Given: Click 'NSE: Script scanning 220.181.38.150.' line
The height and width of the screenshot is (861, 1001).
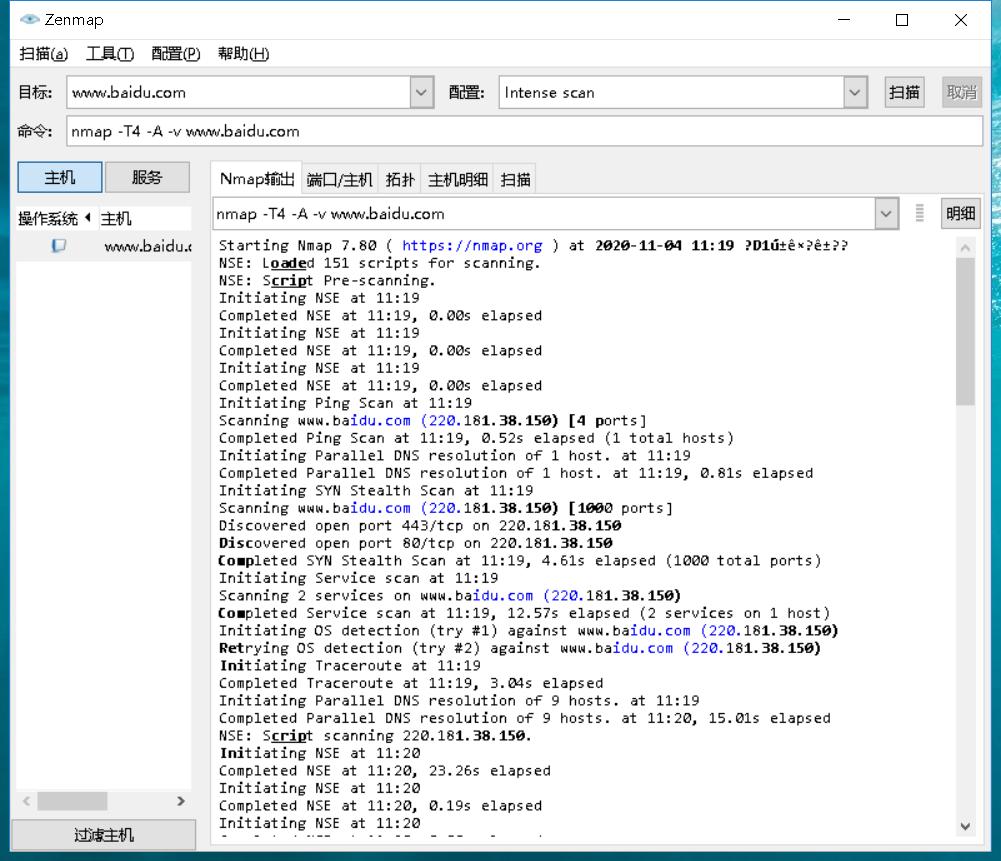Looking at the screenshot, I should click(375, 735).
